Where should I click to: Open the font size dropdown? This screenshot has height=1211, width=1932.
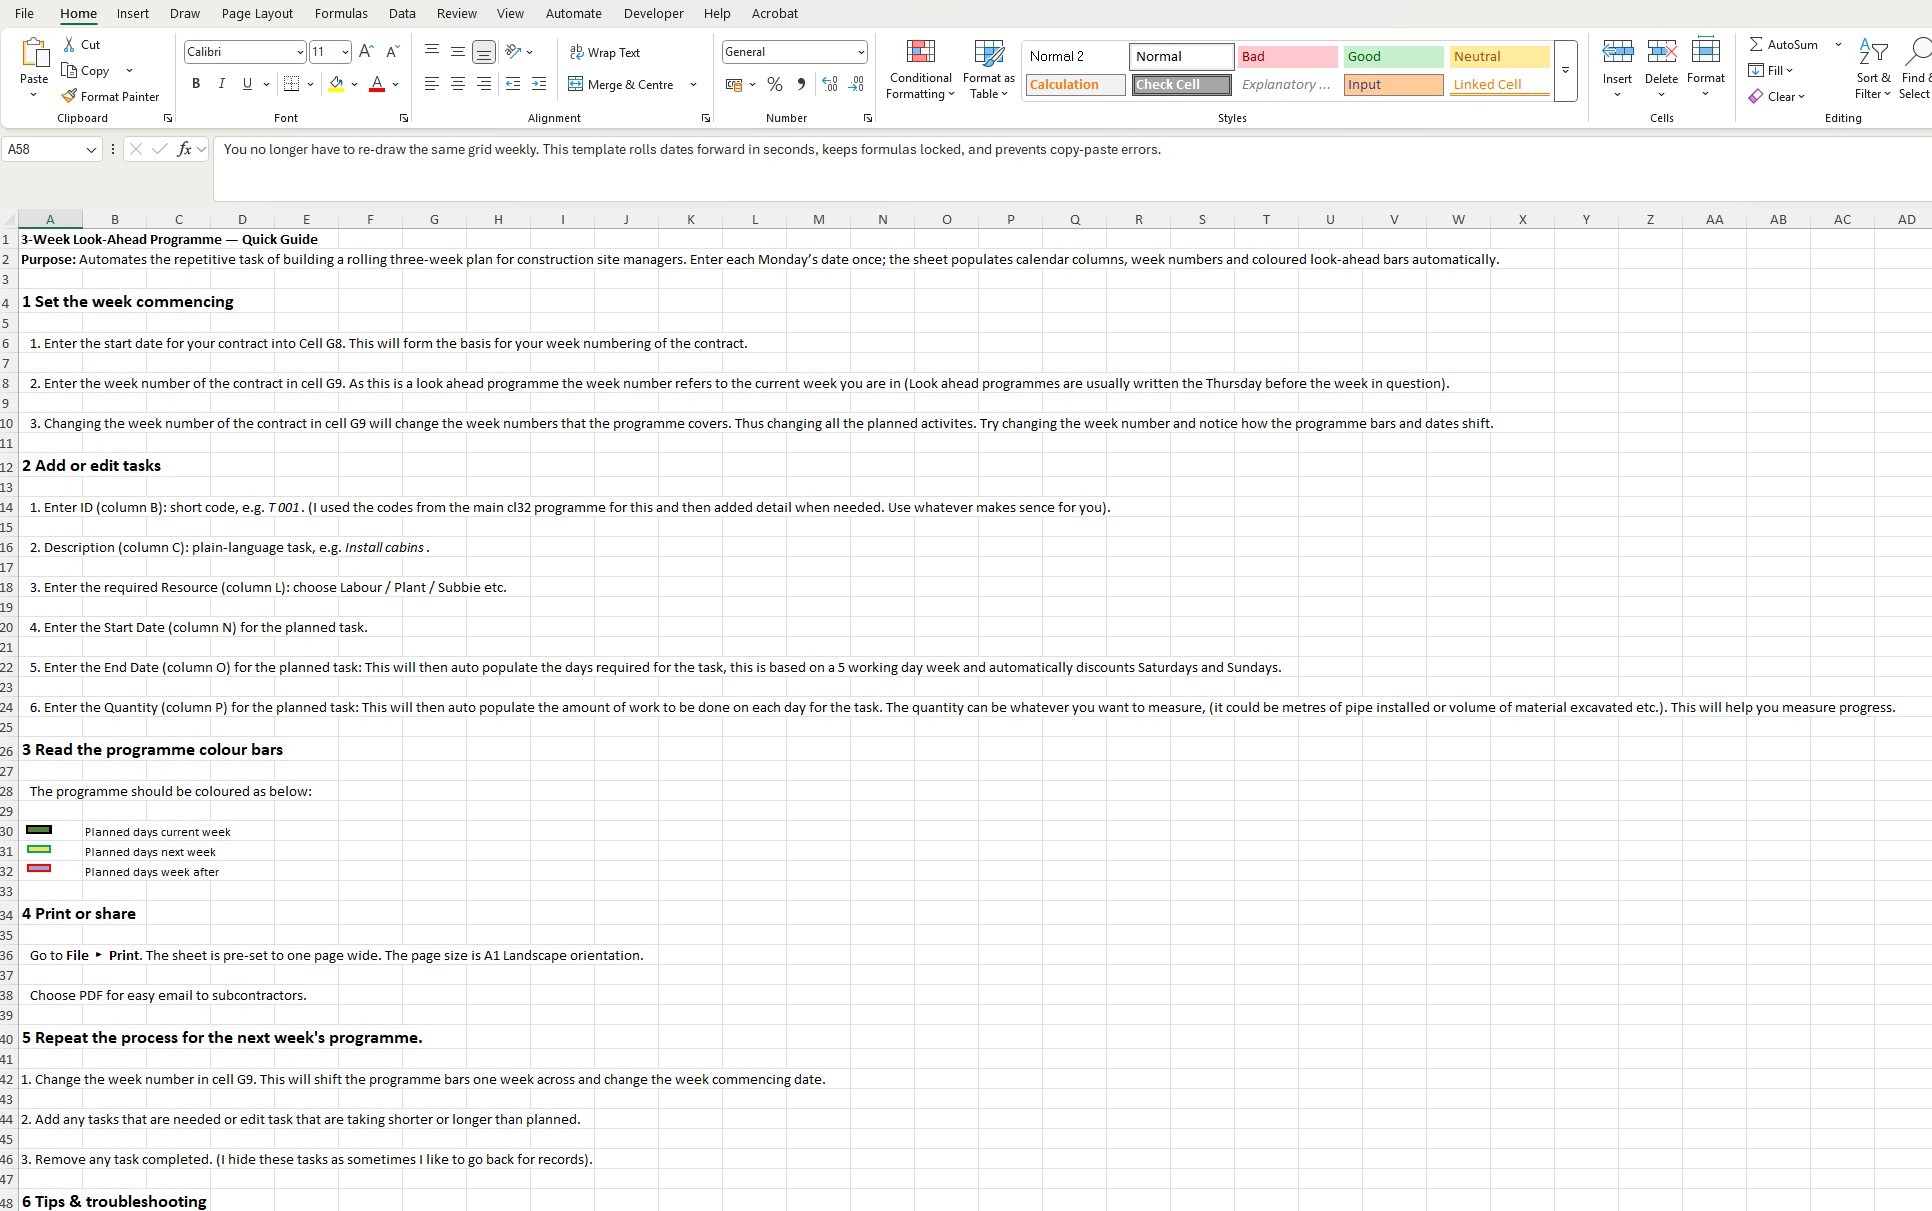(345, 52)
